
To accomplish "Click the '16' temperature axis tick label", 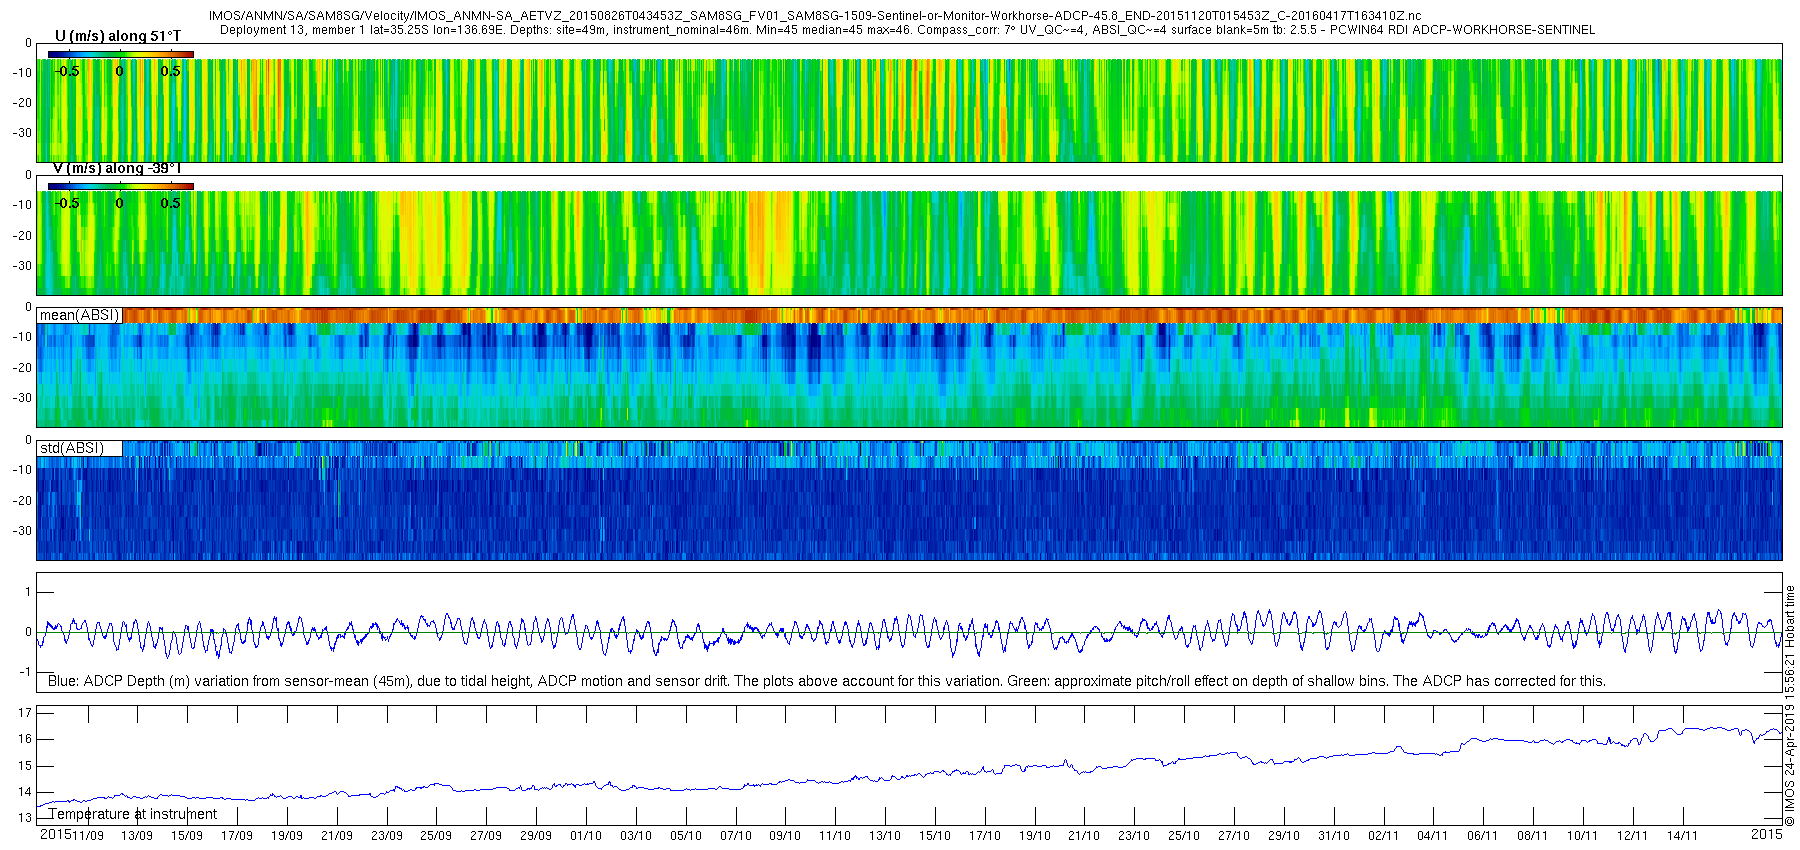I will [25, 739].
